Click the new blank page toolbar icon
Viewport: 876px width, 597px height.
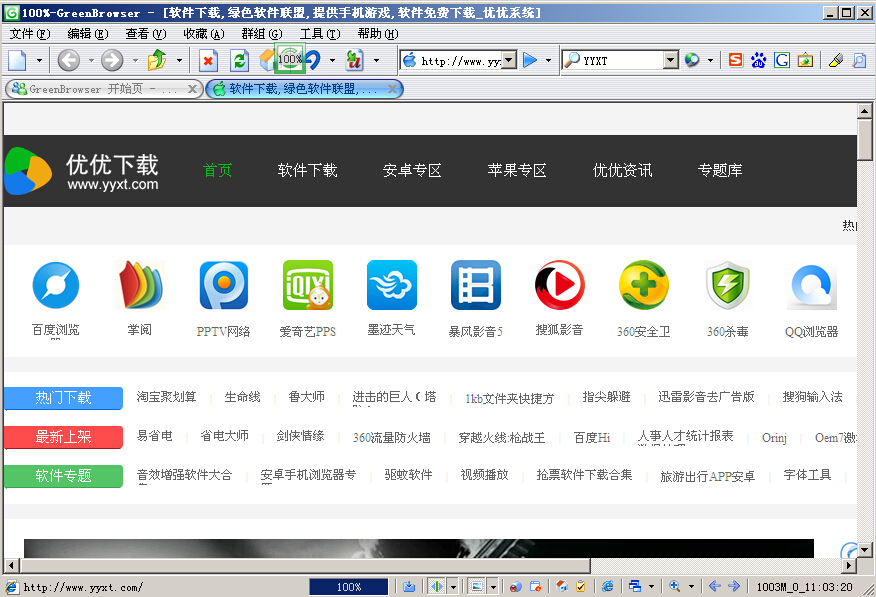point(17,60)
